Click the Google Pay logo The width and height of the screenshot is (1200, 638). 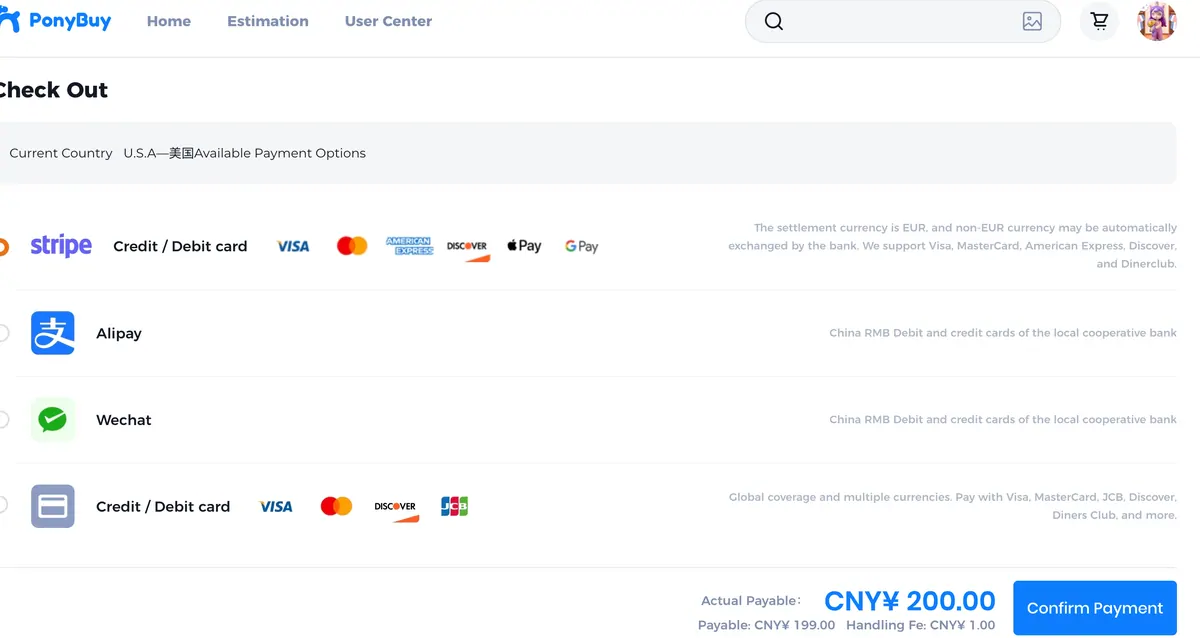pyautogui.click(x=581, y=246)
